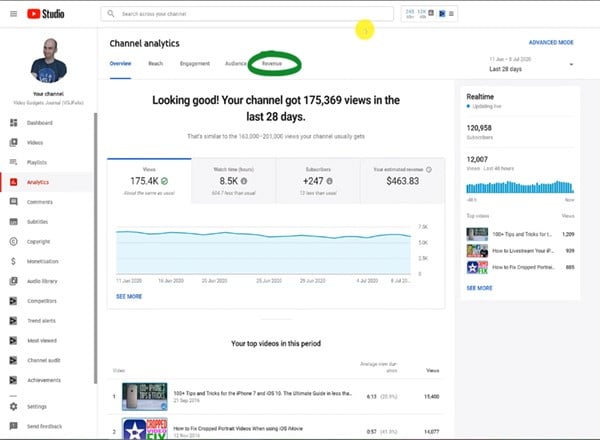Click the realtime 48 hours bar chart

(x=520, y=187)
